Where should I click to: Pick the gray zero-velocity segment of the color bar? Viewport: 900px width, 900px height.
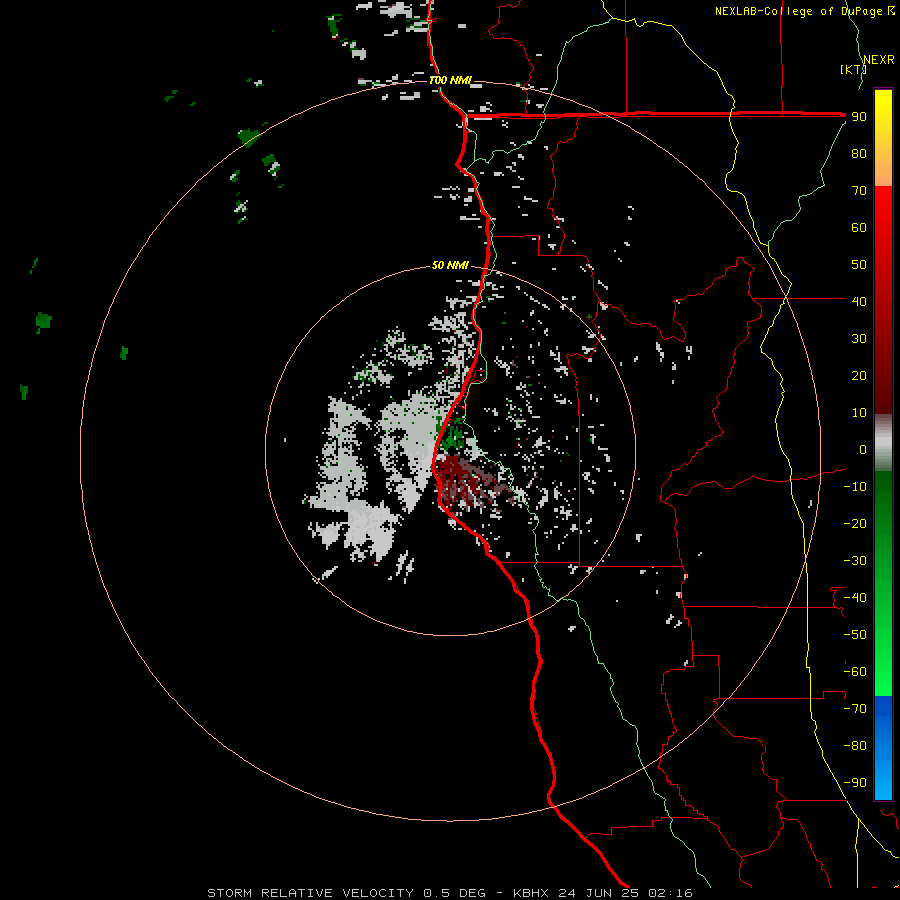pos(883,443)
